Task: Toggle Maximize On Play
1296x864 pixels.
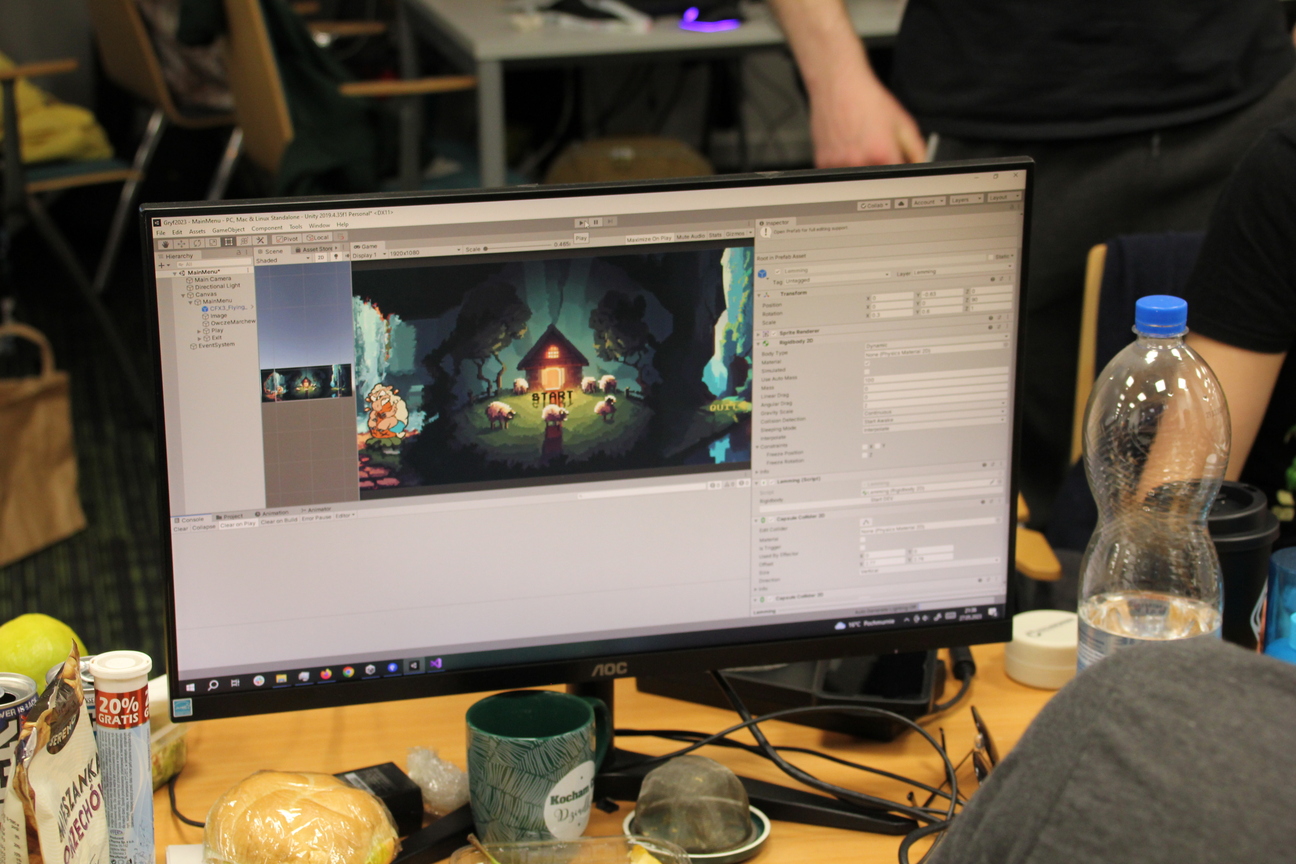Action: 649,239
